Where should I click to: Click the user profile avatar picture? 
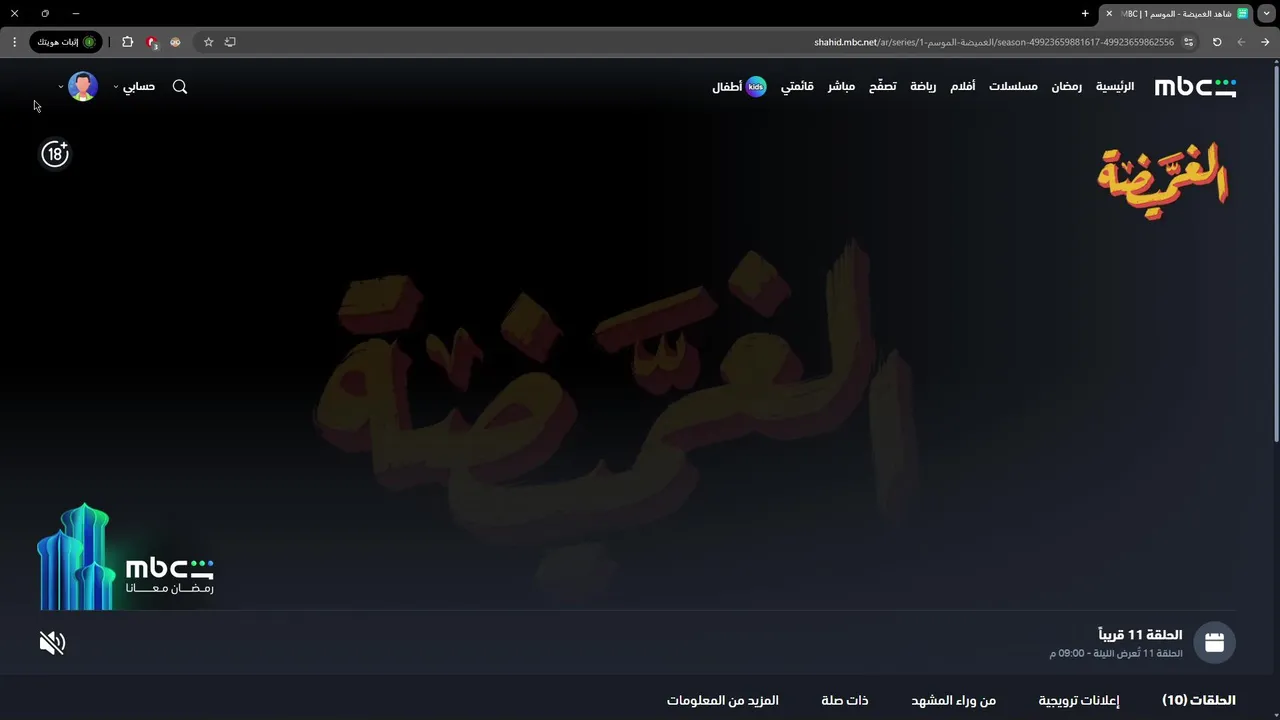[x=83, y=87]
